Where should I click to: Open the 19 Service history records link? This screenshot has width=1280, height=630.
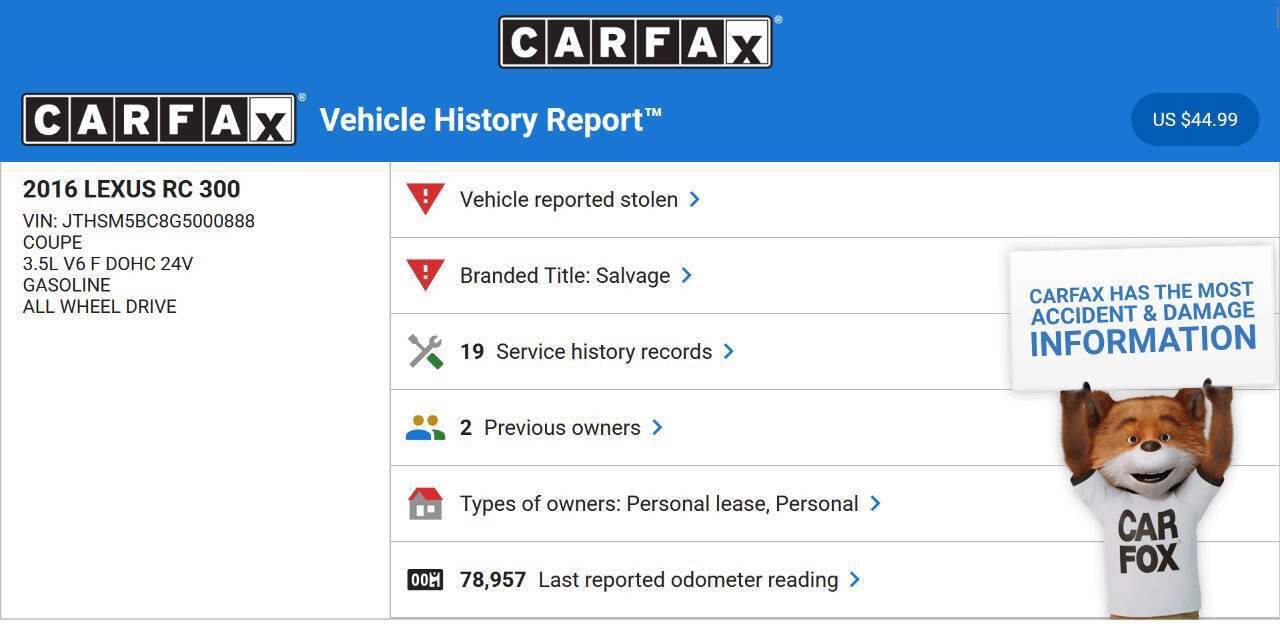click(x=586, y=351)
